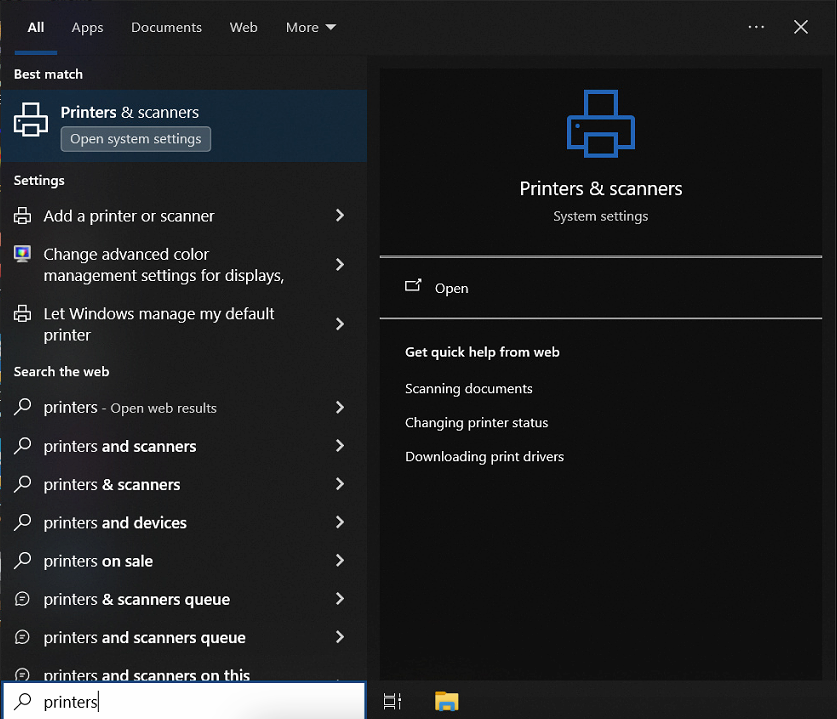Open File Explorer from the taskbar
837x719 pixels.
447,701
